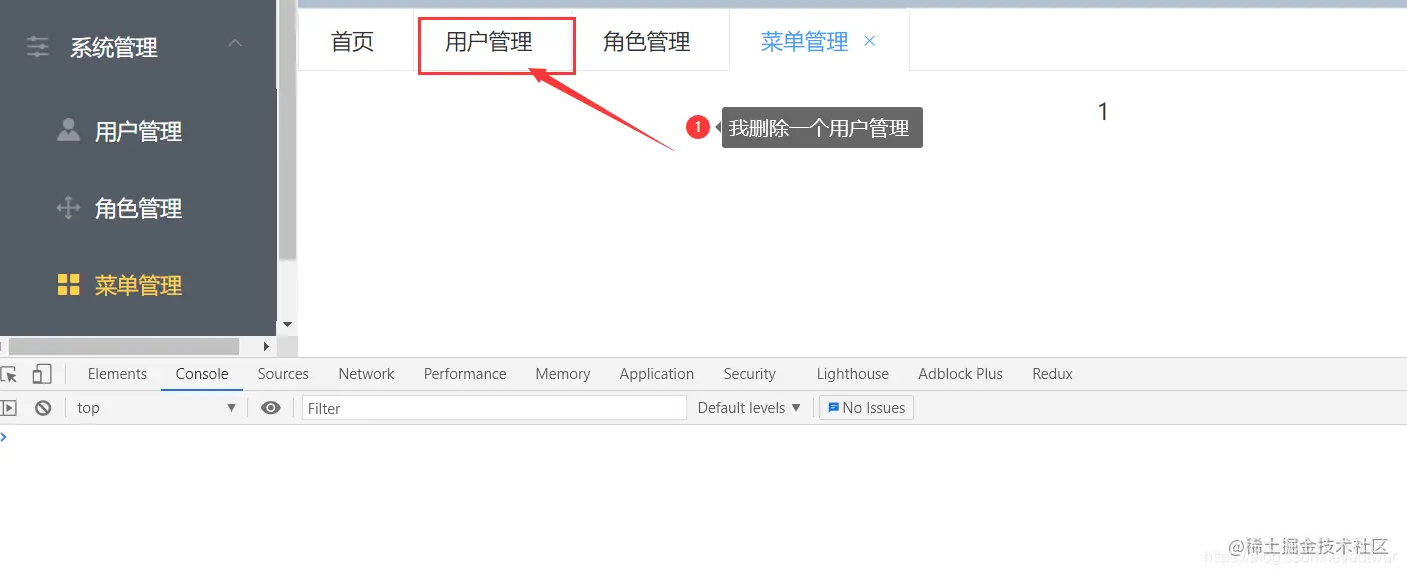Click the console prompt line
Image resolution: width=1407 pixels, height=575 pixels.
pyautogui.click(x=703, y=437)
